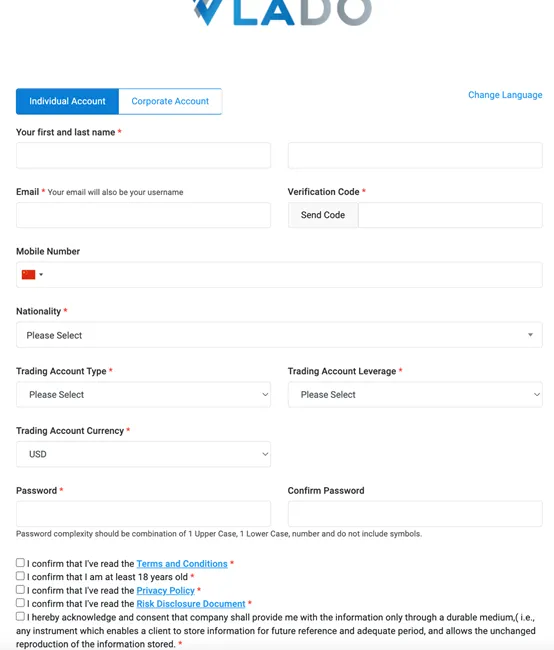Open the Trading Account Leverage dropdown
The height and width of the screenshot is (650, 554).
click(415, 394)
